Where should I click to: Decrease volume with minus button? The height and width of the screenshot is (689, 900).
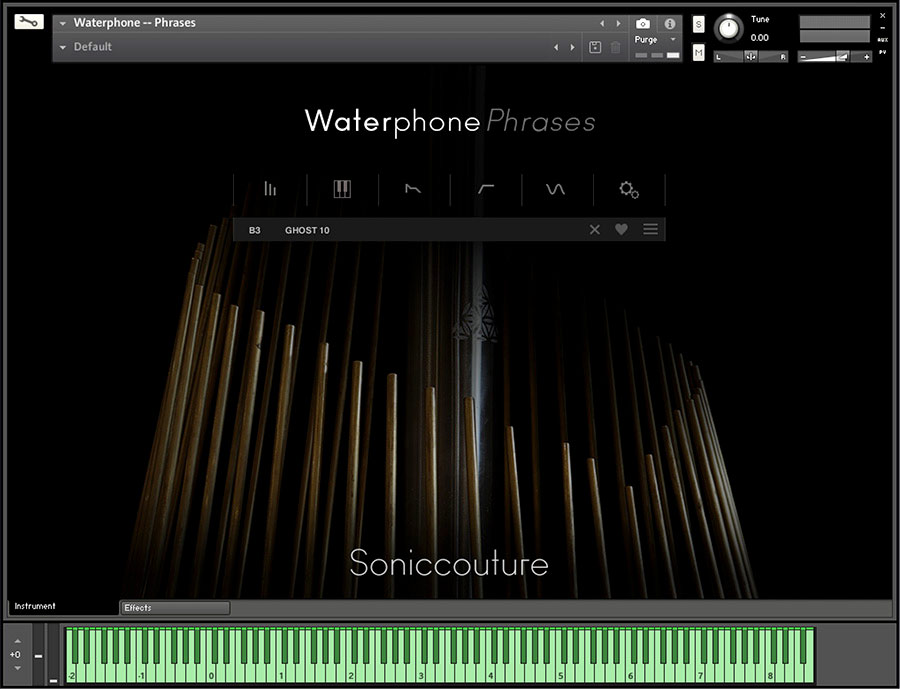(x=802, y=57)
